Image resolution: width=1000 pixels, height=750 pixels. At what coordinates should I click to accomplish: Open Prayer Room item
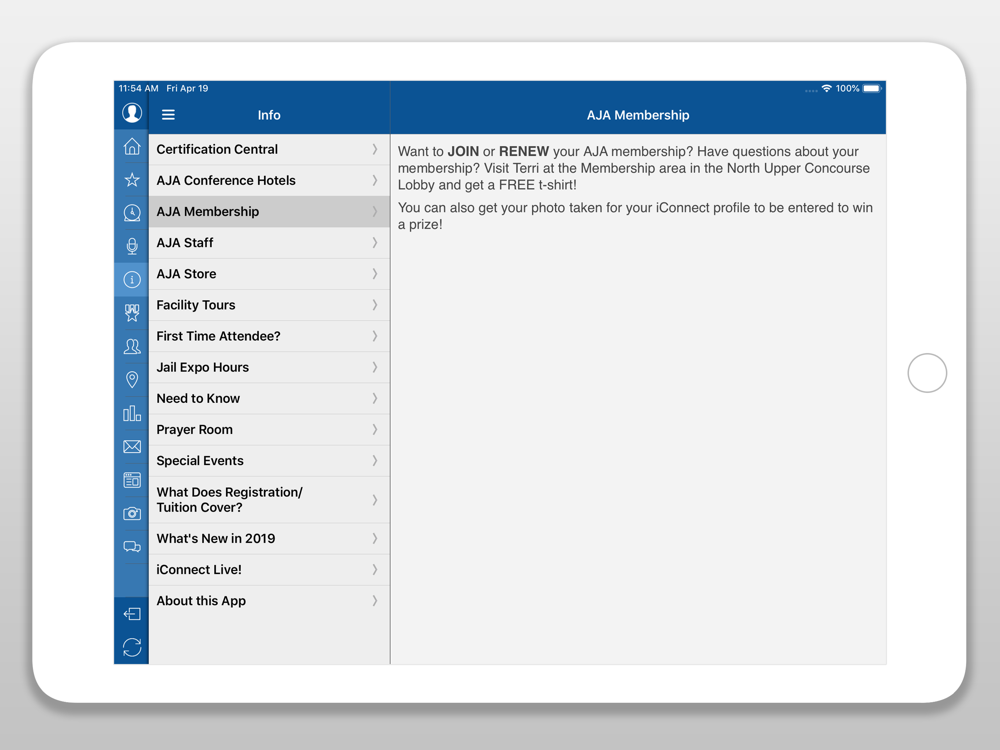pos(269,430)
